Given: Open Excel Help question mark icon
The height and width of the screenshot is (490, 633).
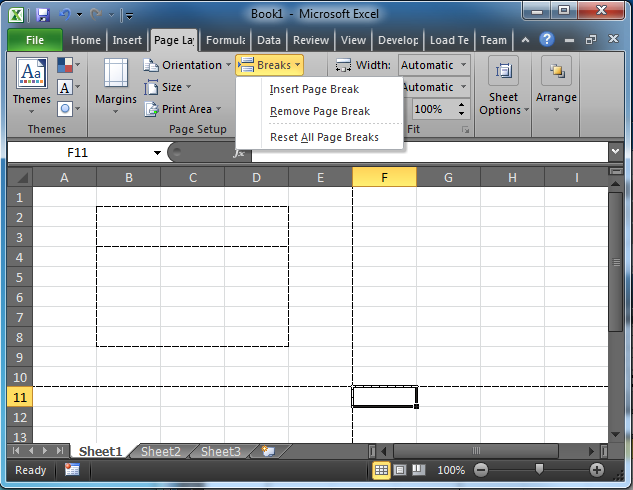Looking at the screenshot, I should 546,40.
